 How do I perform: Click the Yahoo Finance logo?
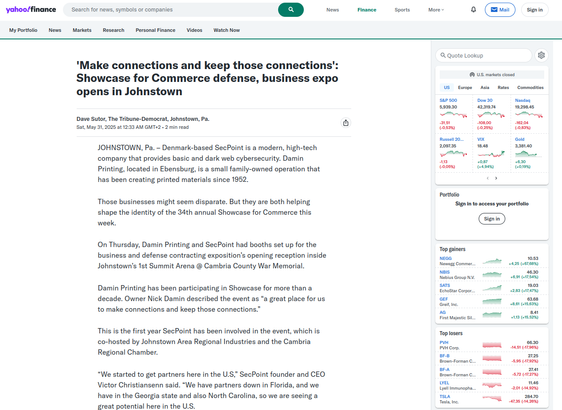click(31, 10)
